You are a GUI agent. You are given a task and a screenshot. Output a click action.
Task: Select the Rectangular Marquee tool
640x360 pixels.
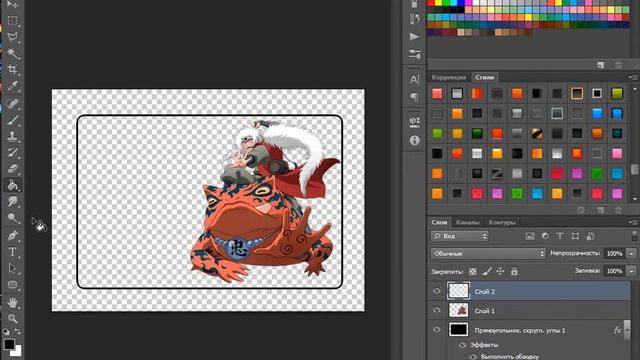click(12, 20)
